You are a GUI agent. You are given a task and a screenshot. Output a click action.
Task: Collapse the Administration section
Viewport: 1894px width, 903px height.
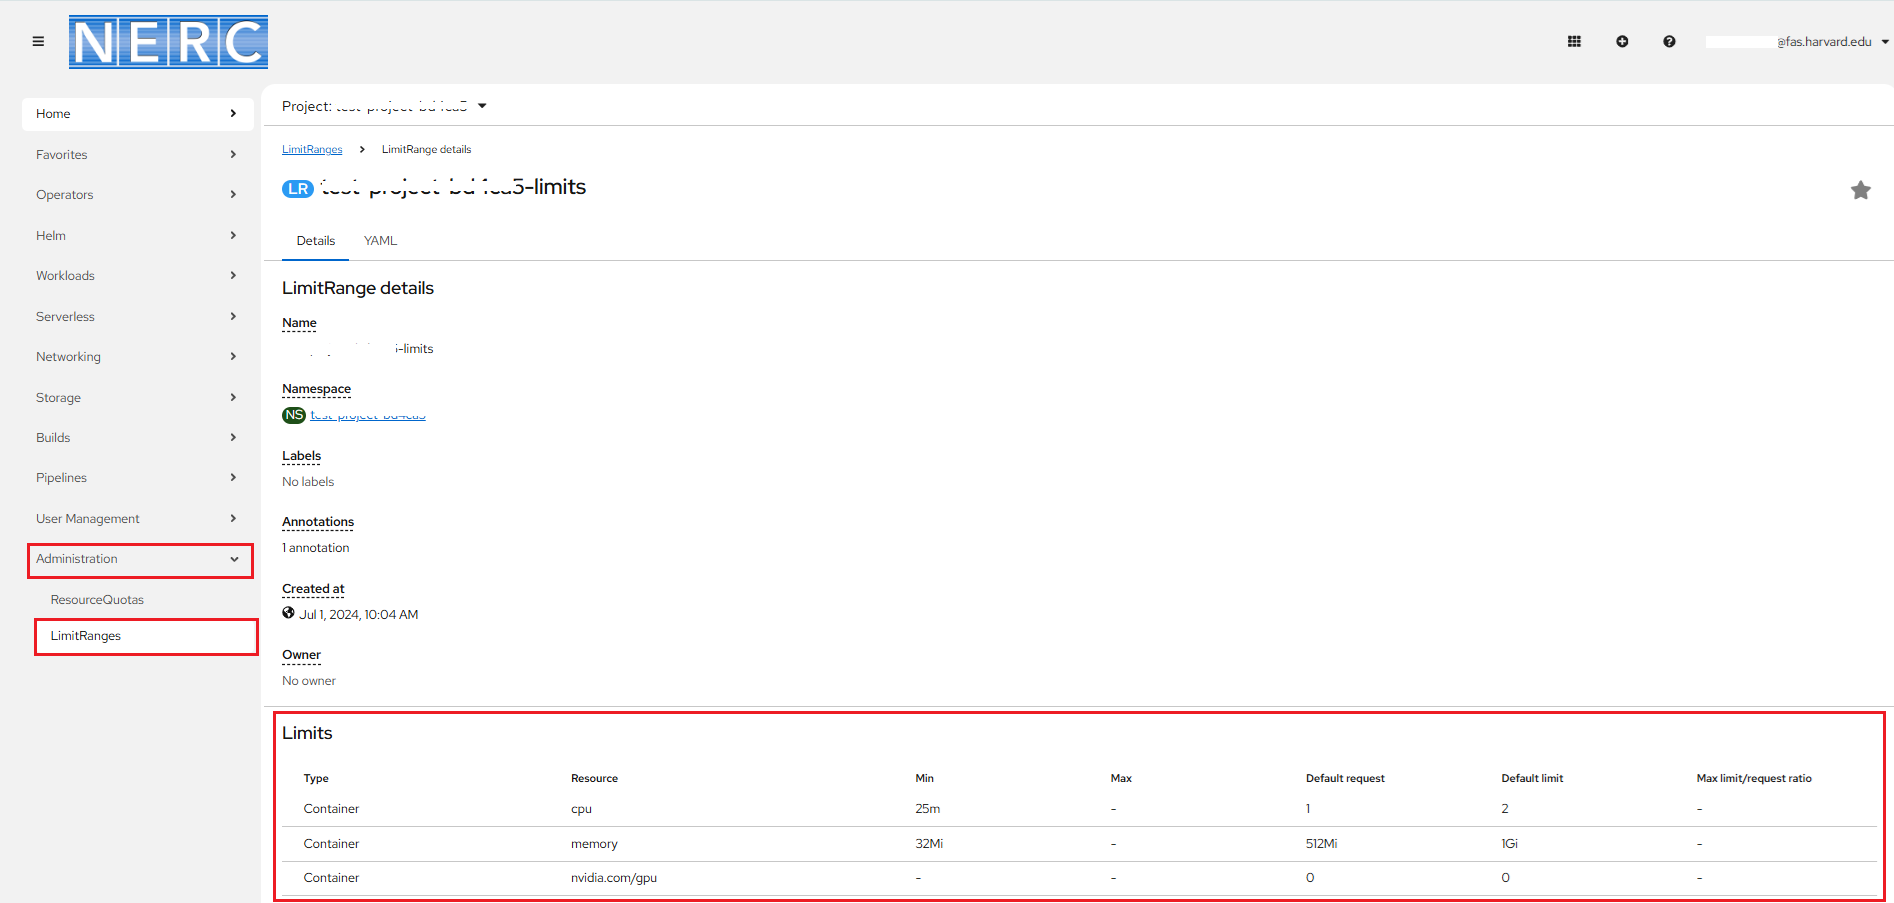point(139,559)
